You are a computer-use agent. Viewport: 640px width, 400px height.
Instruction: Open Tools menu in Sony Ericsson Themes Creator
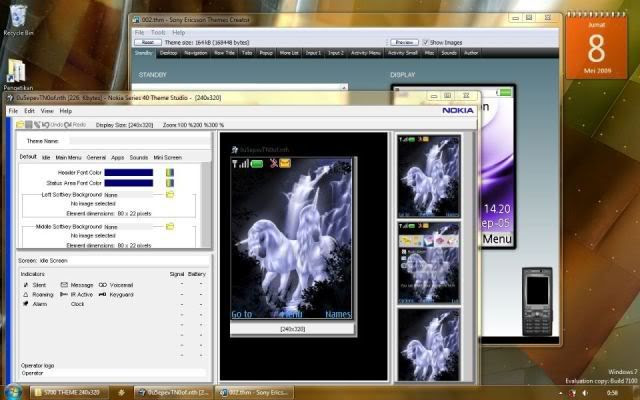158,32
